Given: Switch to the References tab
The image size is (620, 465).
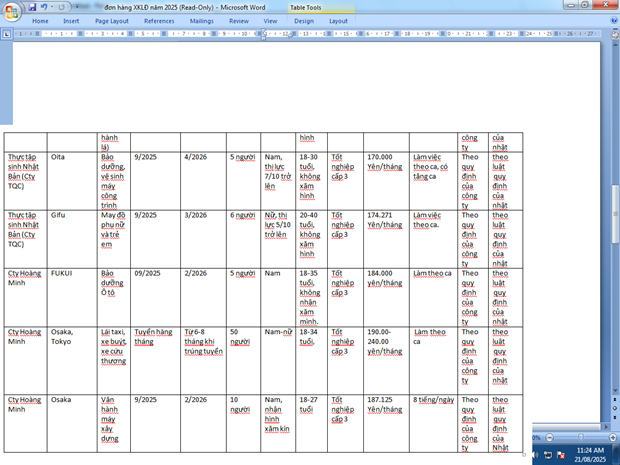Looking at the screenshot, I should tap(159, 21).
